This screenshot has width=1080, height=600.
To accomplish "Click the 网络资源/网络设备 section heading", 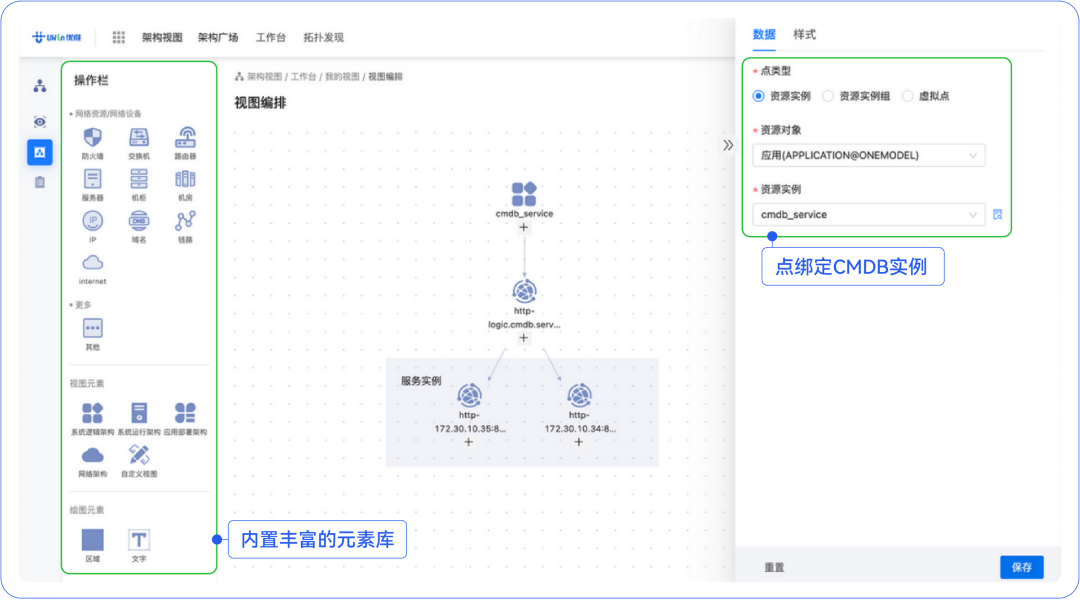I will click(107, 114).
